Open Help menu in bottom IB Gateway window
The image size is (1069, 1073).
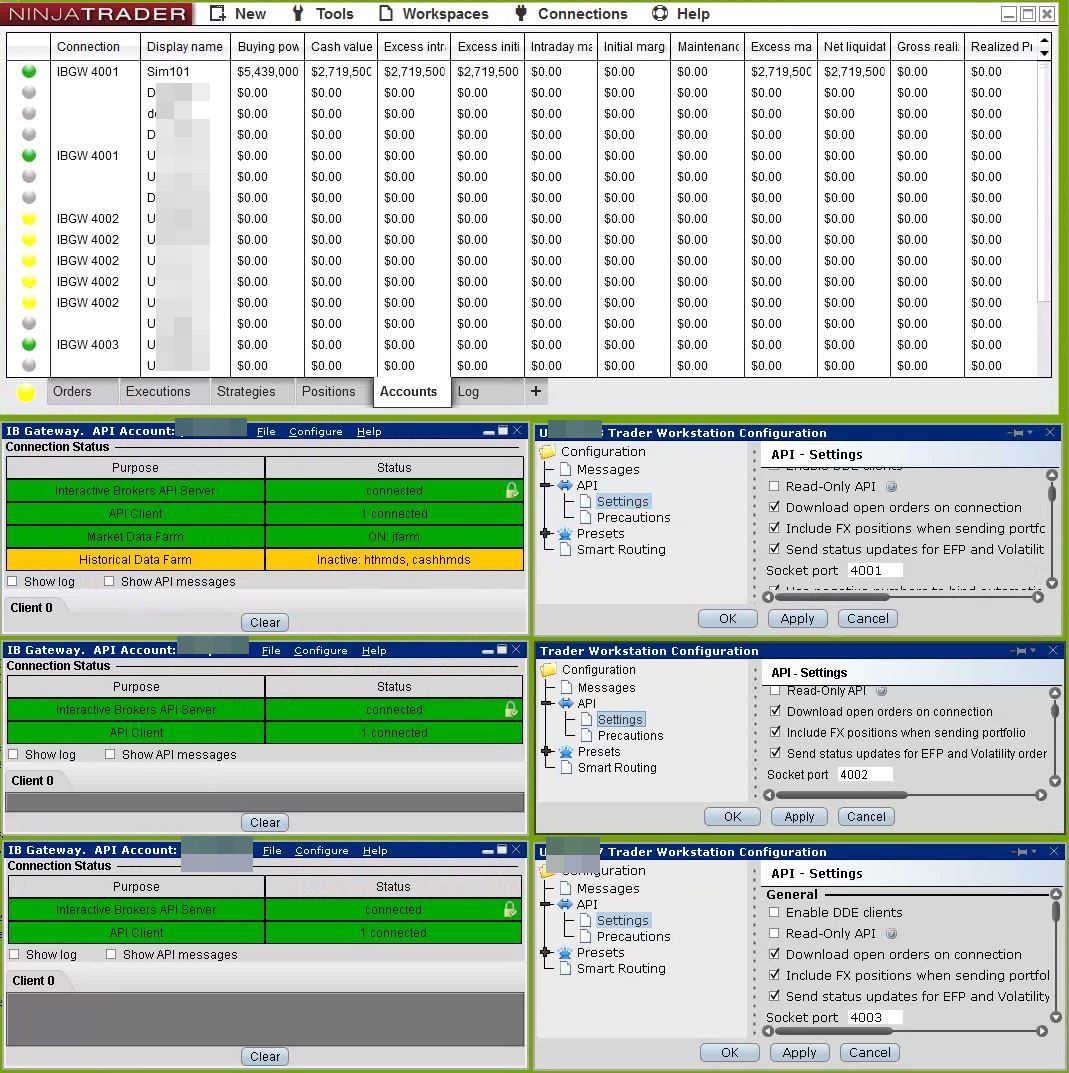(374, 850)
